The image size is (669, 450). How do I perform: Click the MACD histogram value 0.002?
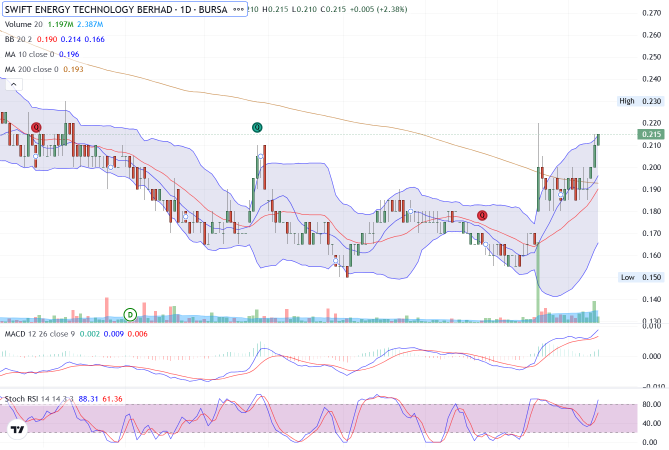click(x=90, y=334)
